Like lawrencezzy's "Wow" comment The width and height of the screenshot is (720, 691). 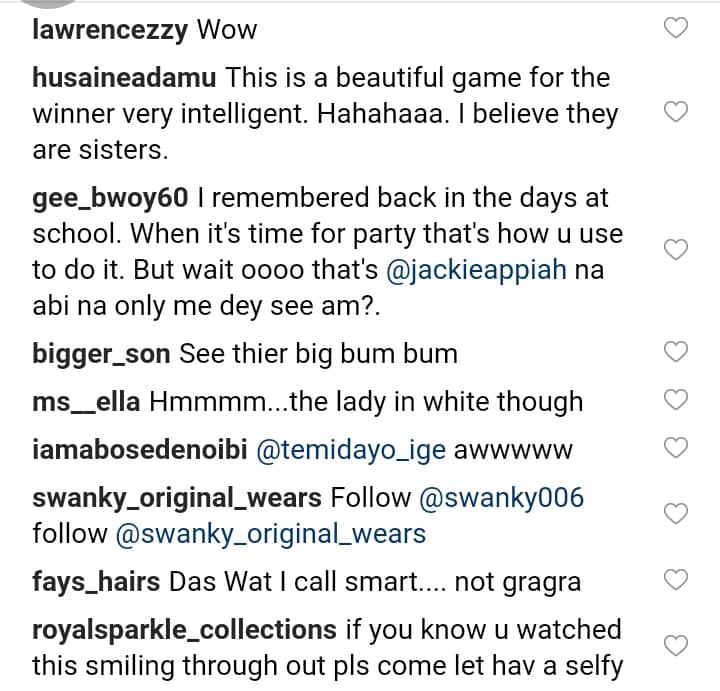pos(677,29)
